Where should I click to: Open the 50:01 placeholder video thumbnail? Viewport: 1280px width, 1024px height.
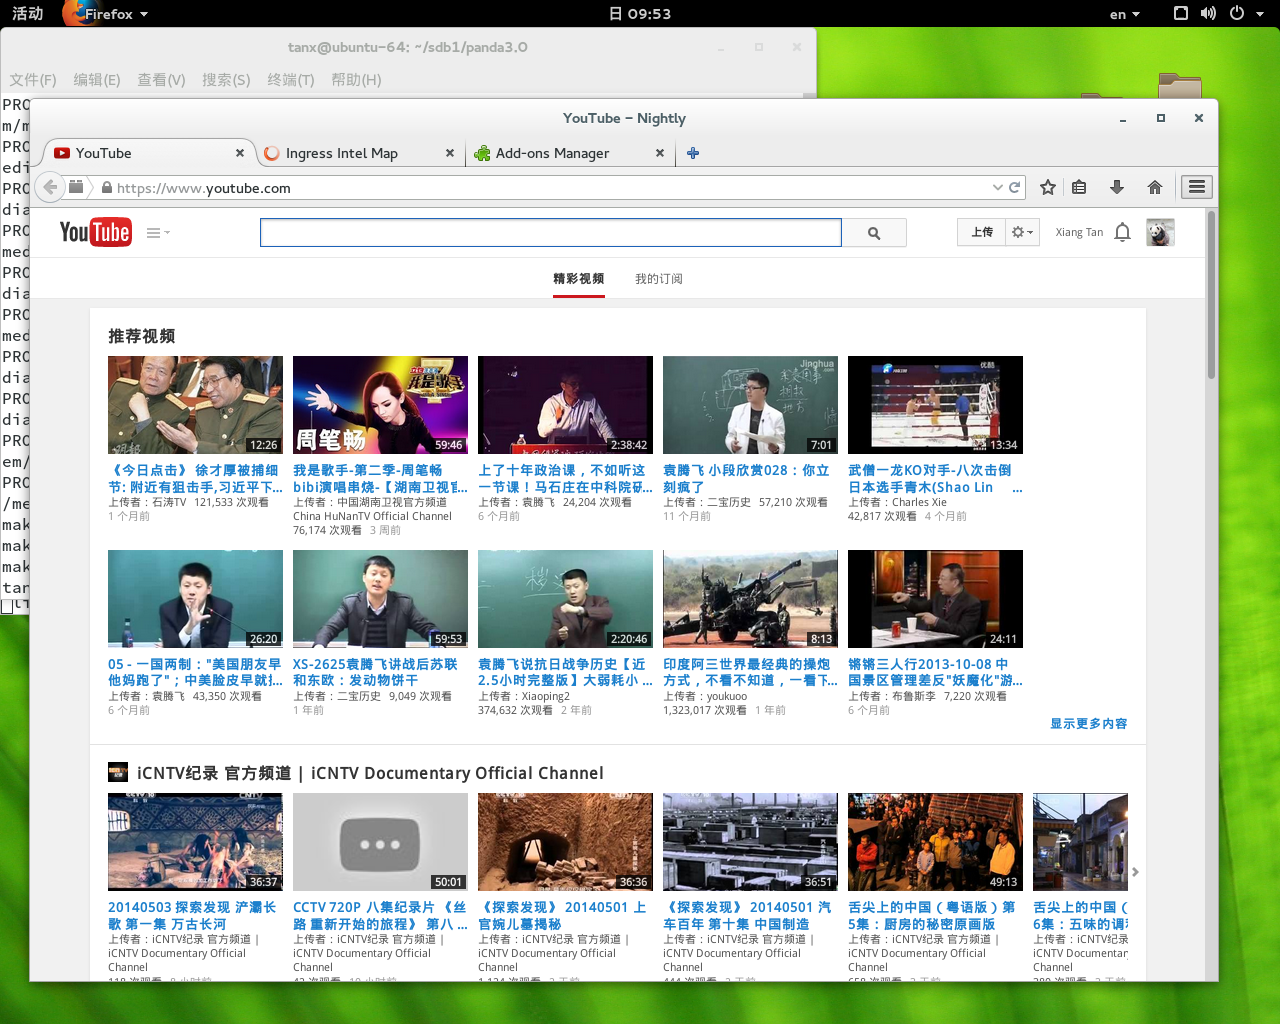[380, 842]
